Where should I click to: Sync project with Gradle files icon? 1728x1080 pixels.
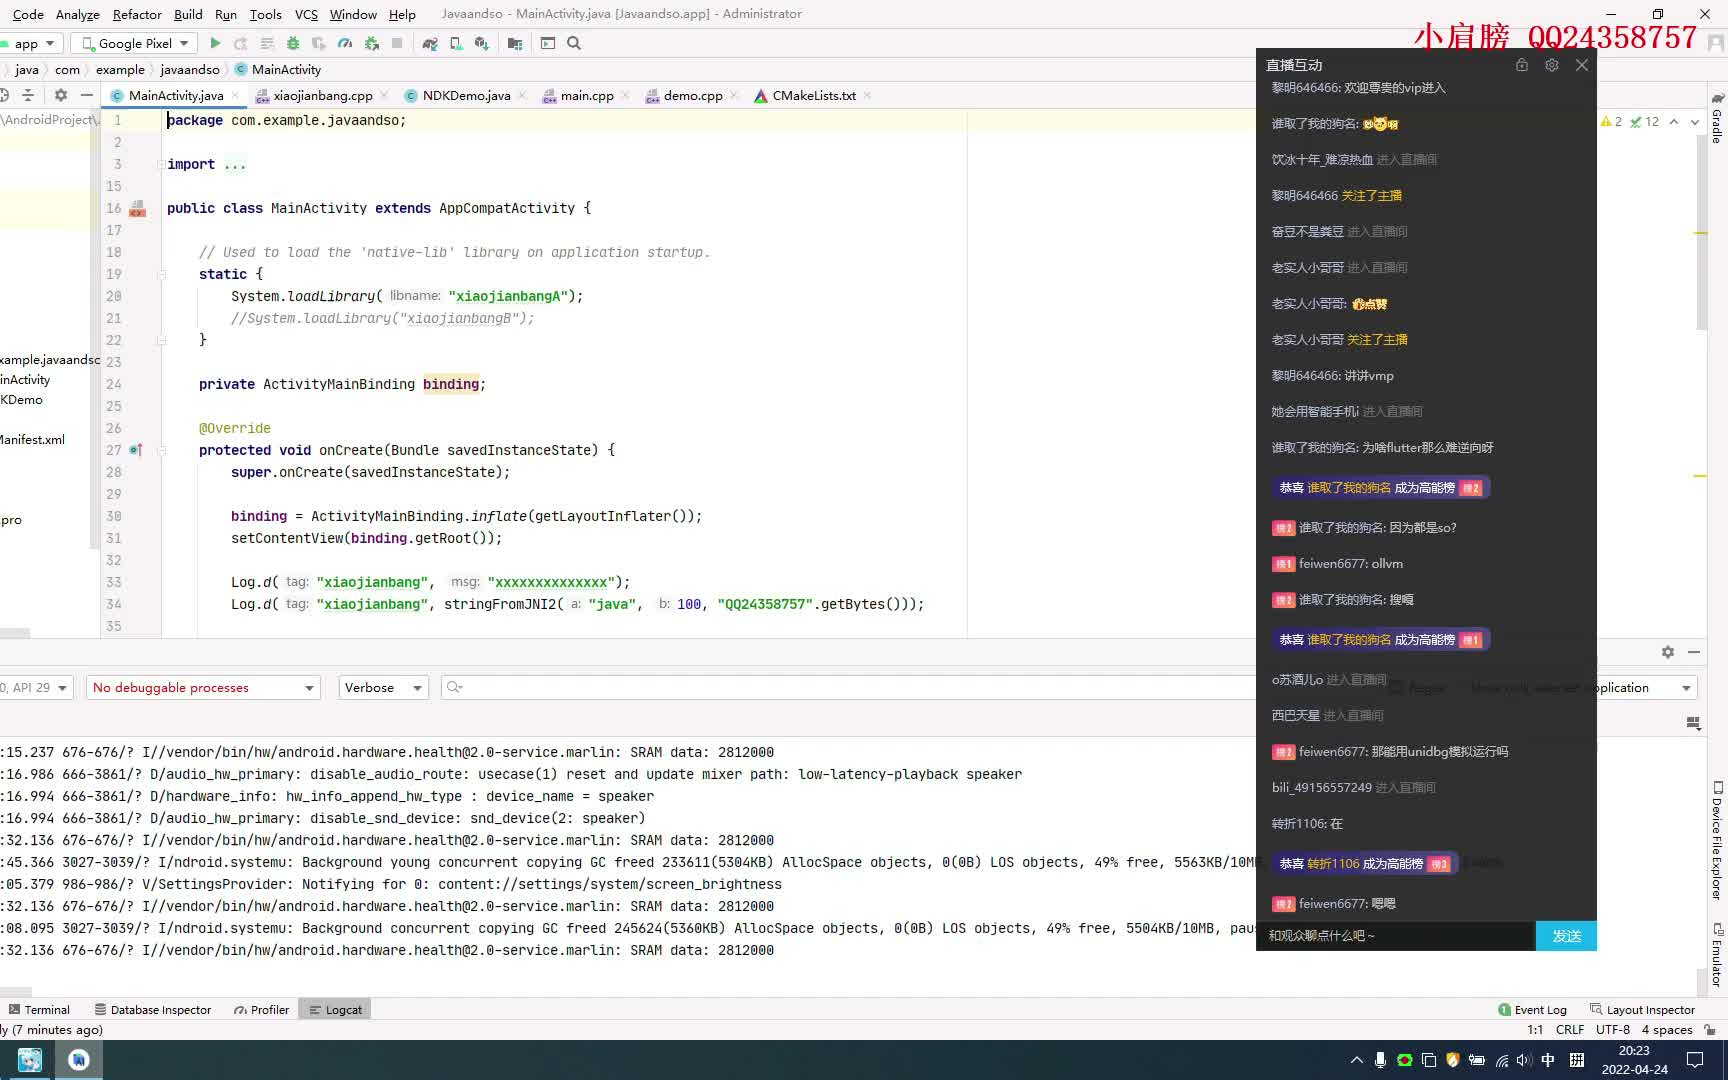pos(430,43)
